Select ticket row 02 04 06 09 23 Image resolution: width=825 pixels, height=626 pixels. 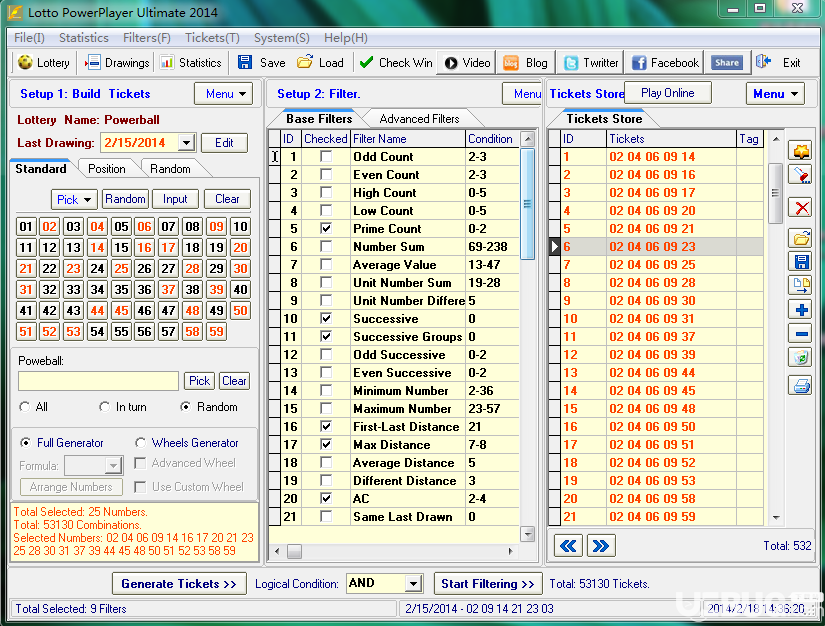tap(656, 247)
